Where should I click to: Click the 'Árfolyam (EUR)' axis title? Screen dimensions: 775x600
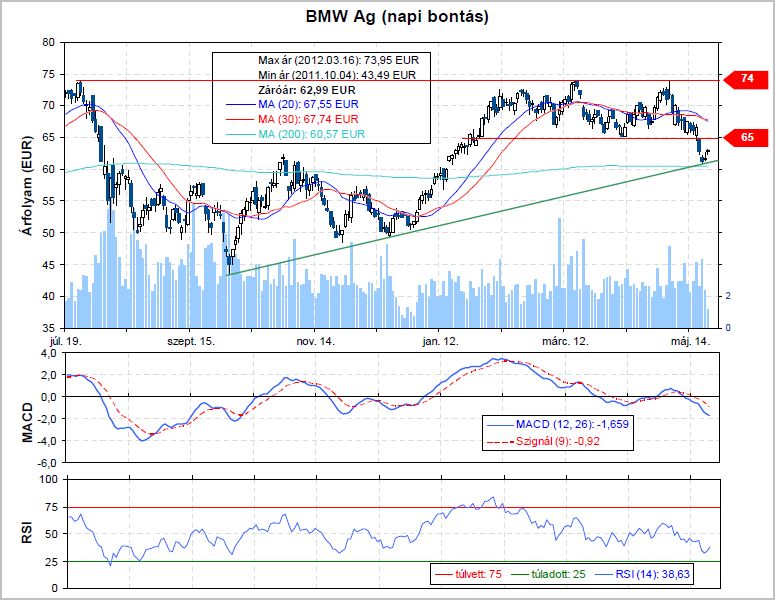[x=27, y=185]
